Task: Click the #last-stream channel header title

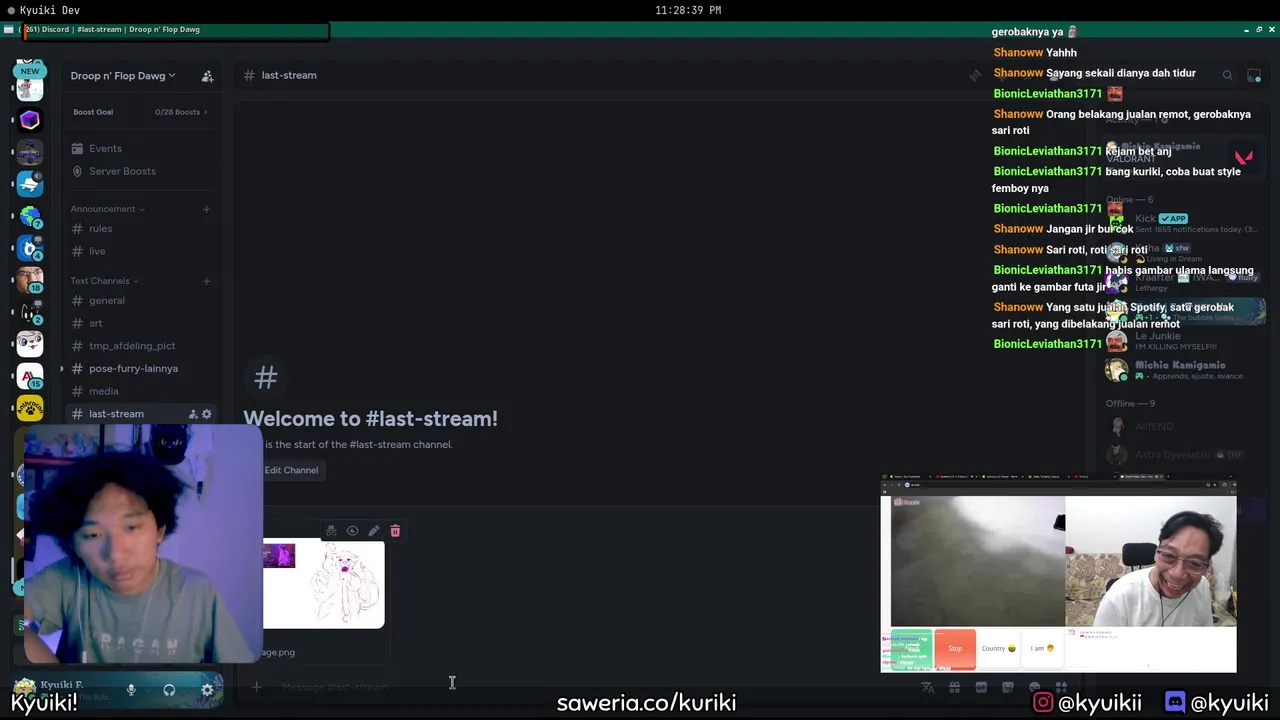Action: (x=289, y=75)
